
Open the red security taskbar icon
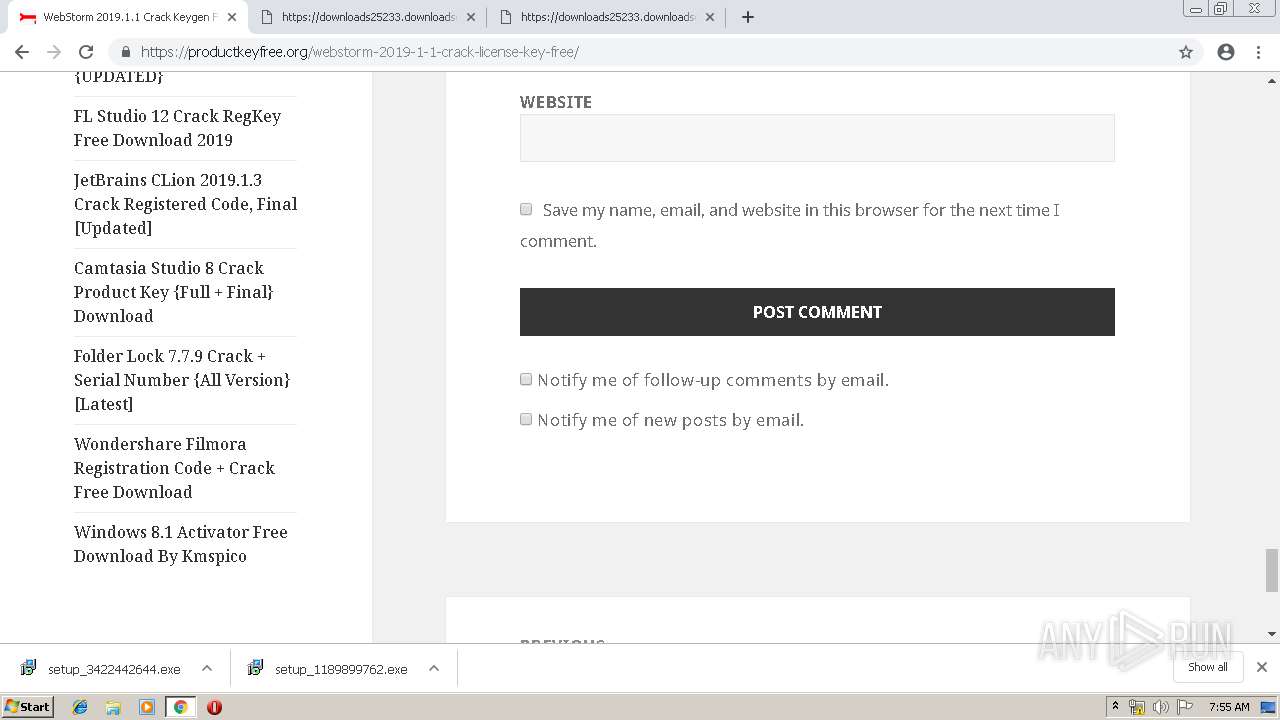(214, 707)
